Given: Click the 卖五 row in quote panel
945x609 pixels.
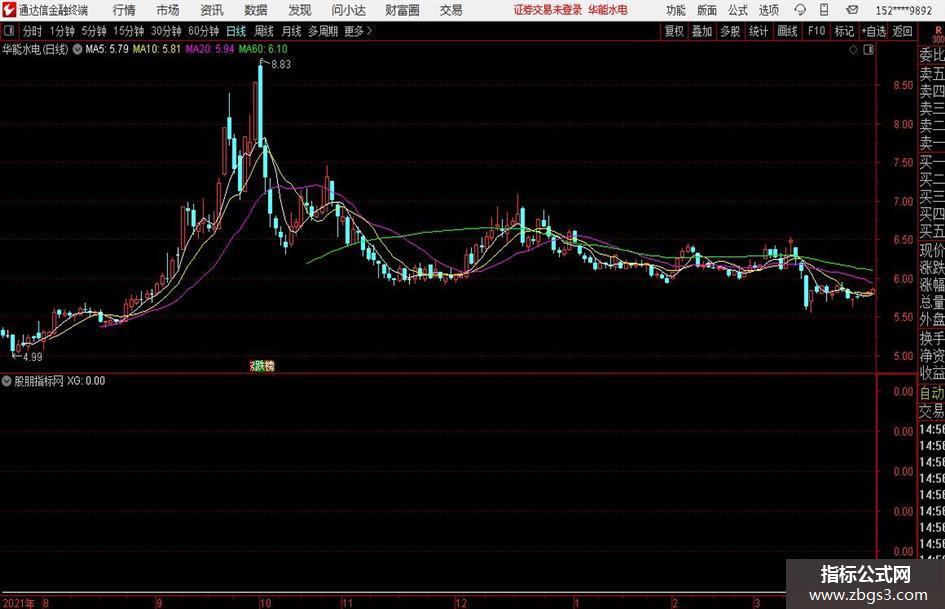Looking at the screenshot, I should [x=932, y=74].
